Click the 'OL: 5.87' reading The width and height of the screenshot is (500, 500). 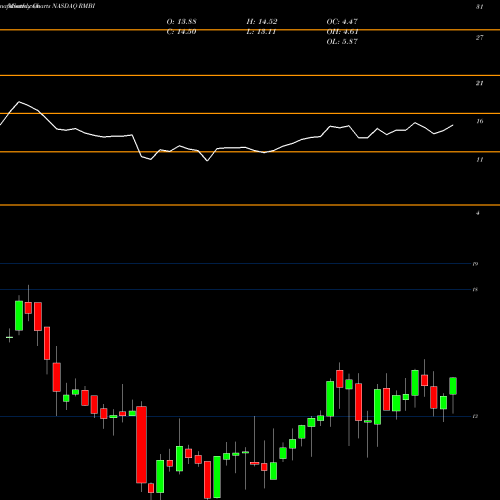point(342,42)
